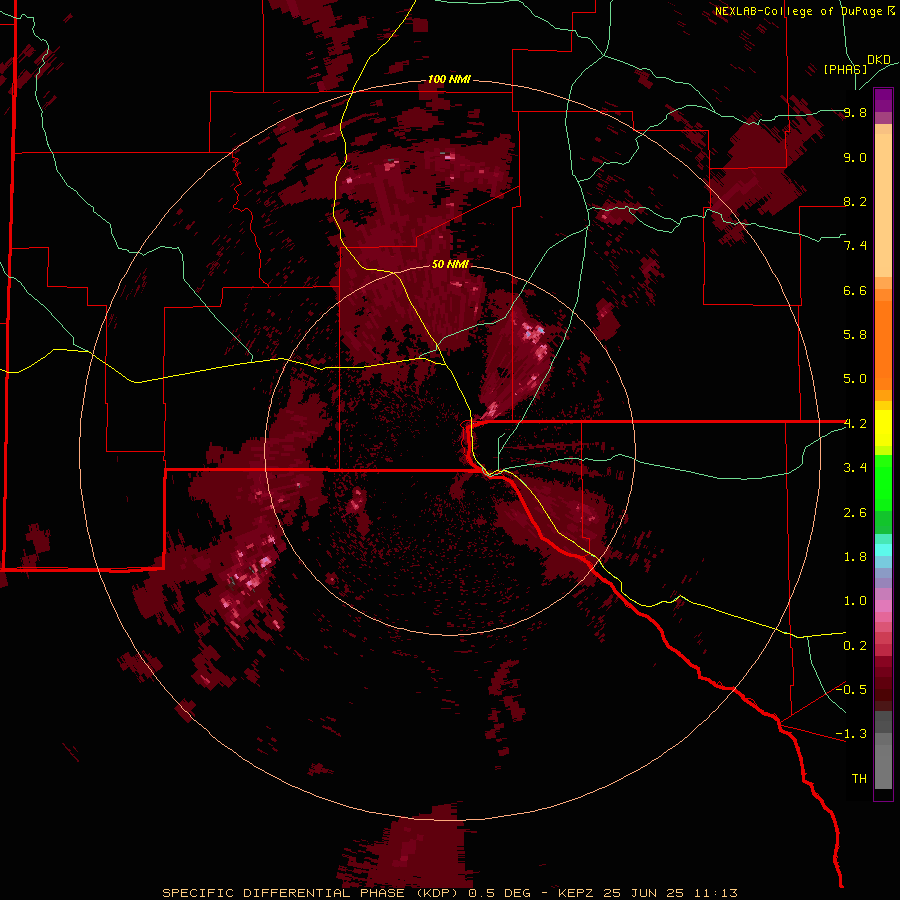Click the 5.0 value on the color scale
Image resolution: width=900 pixels, height=900 pixels.
tap(855, 379)
